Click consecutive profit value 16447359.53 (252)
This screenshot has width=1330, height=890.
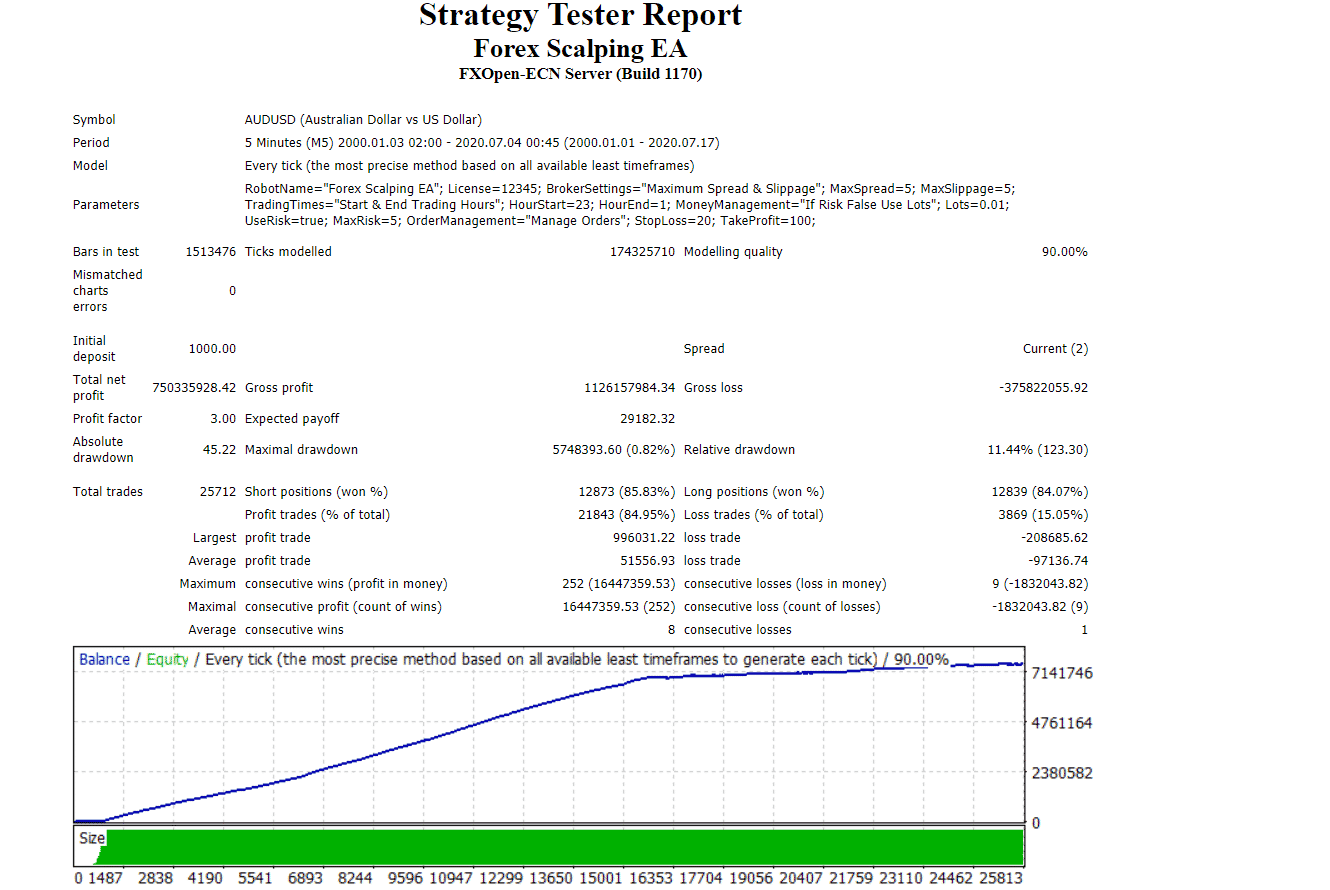coord(619,607)
